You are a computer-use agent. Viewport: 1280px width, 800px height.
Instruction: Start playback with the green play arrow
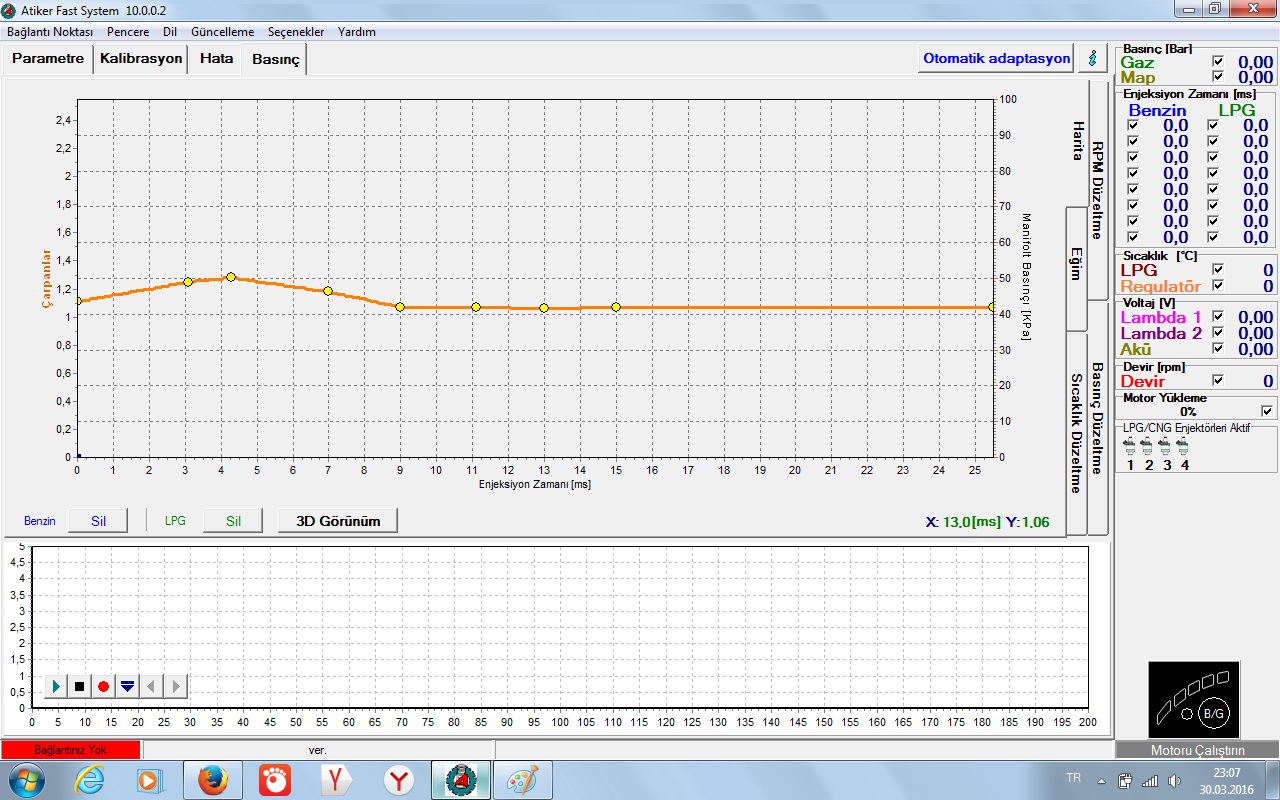coord(56,687)
